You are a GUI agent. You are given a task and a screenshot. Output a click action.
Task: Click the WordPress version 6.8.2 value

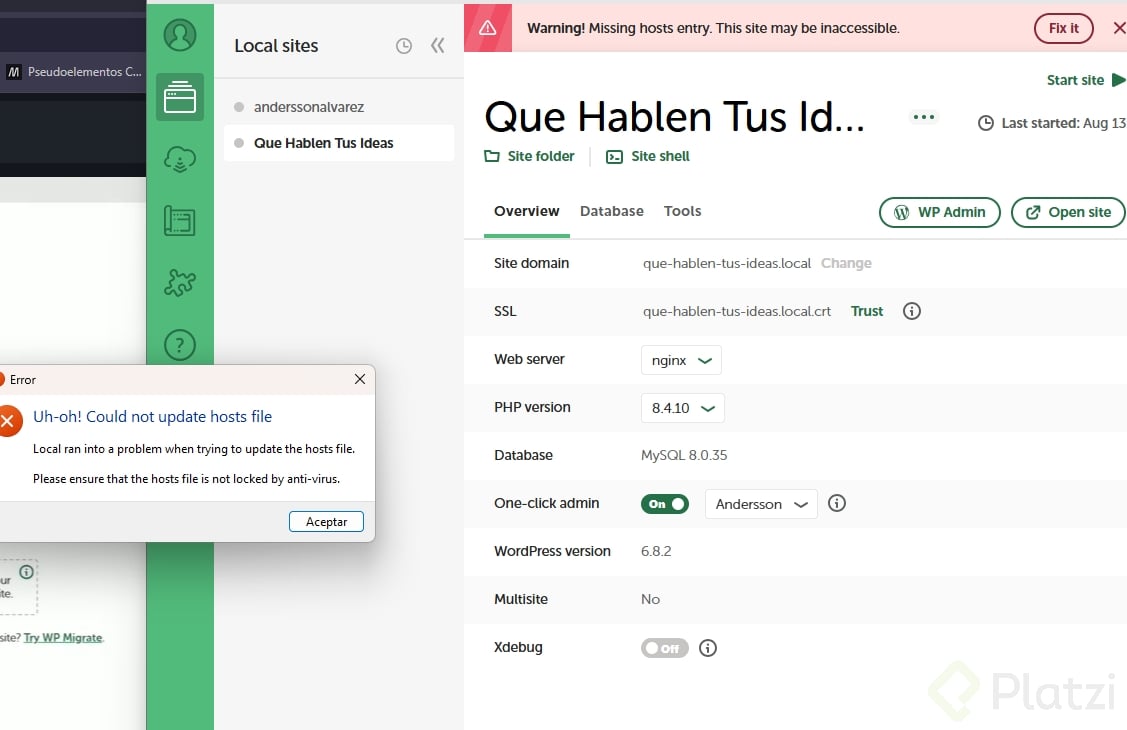[656, 551]
